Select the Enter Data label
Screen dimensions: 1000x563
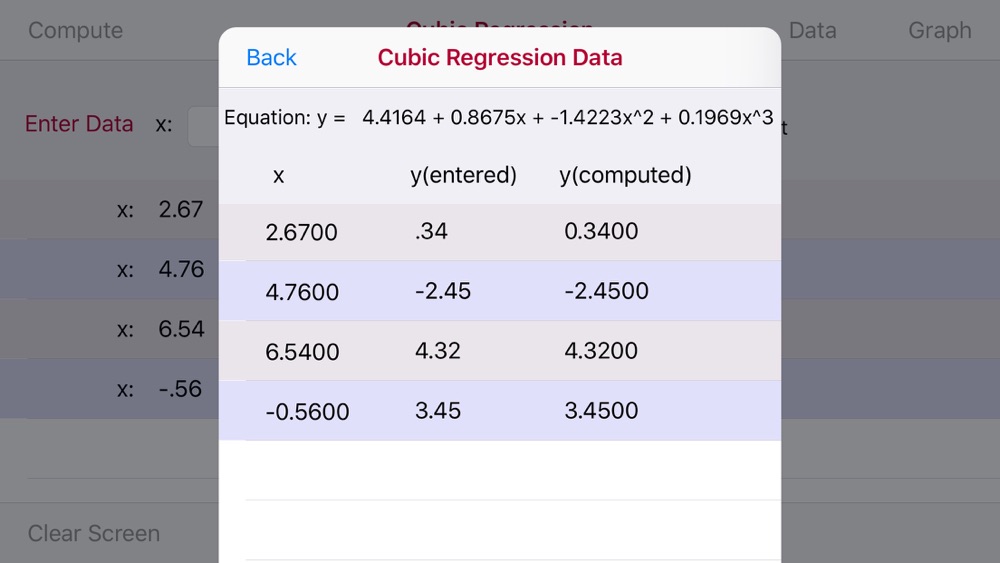pos(79,124)
